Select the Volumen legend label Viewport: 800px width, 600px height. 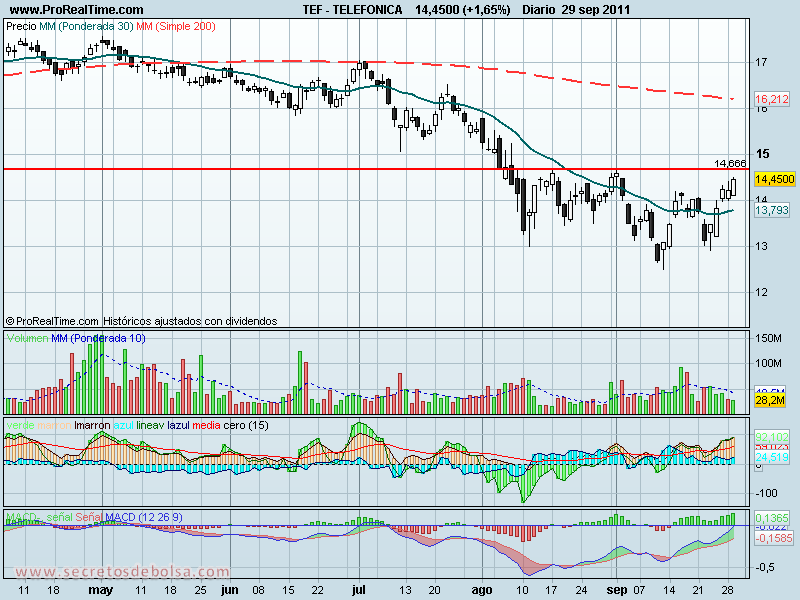pyautogui.click(x=28, y=338)
